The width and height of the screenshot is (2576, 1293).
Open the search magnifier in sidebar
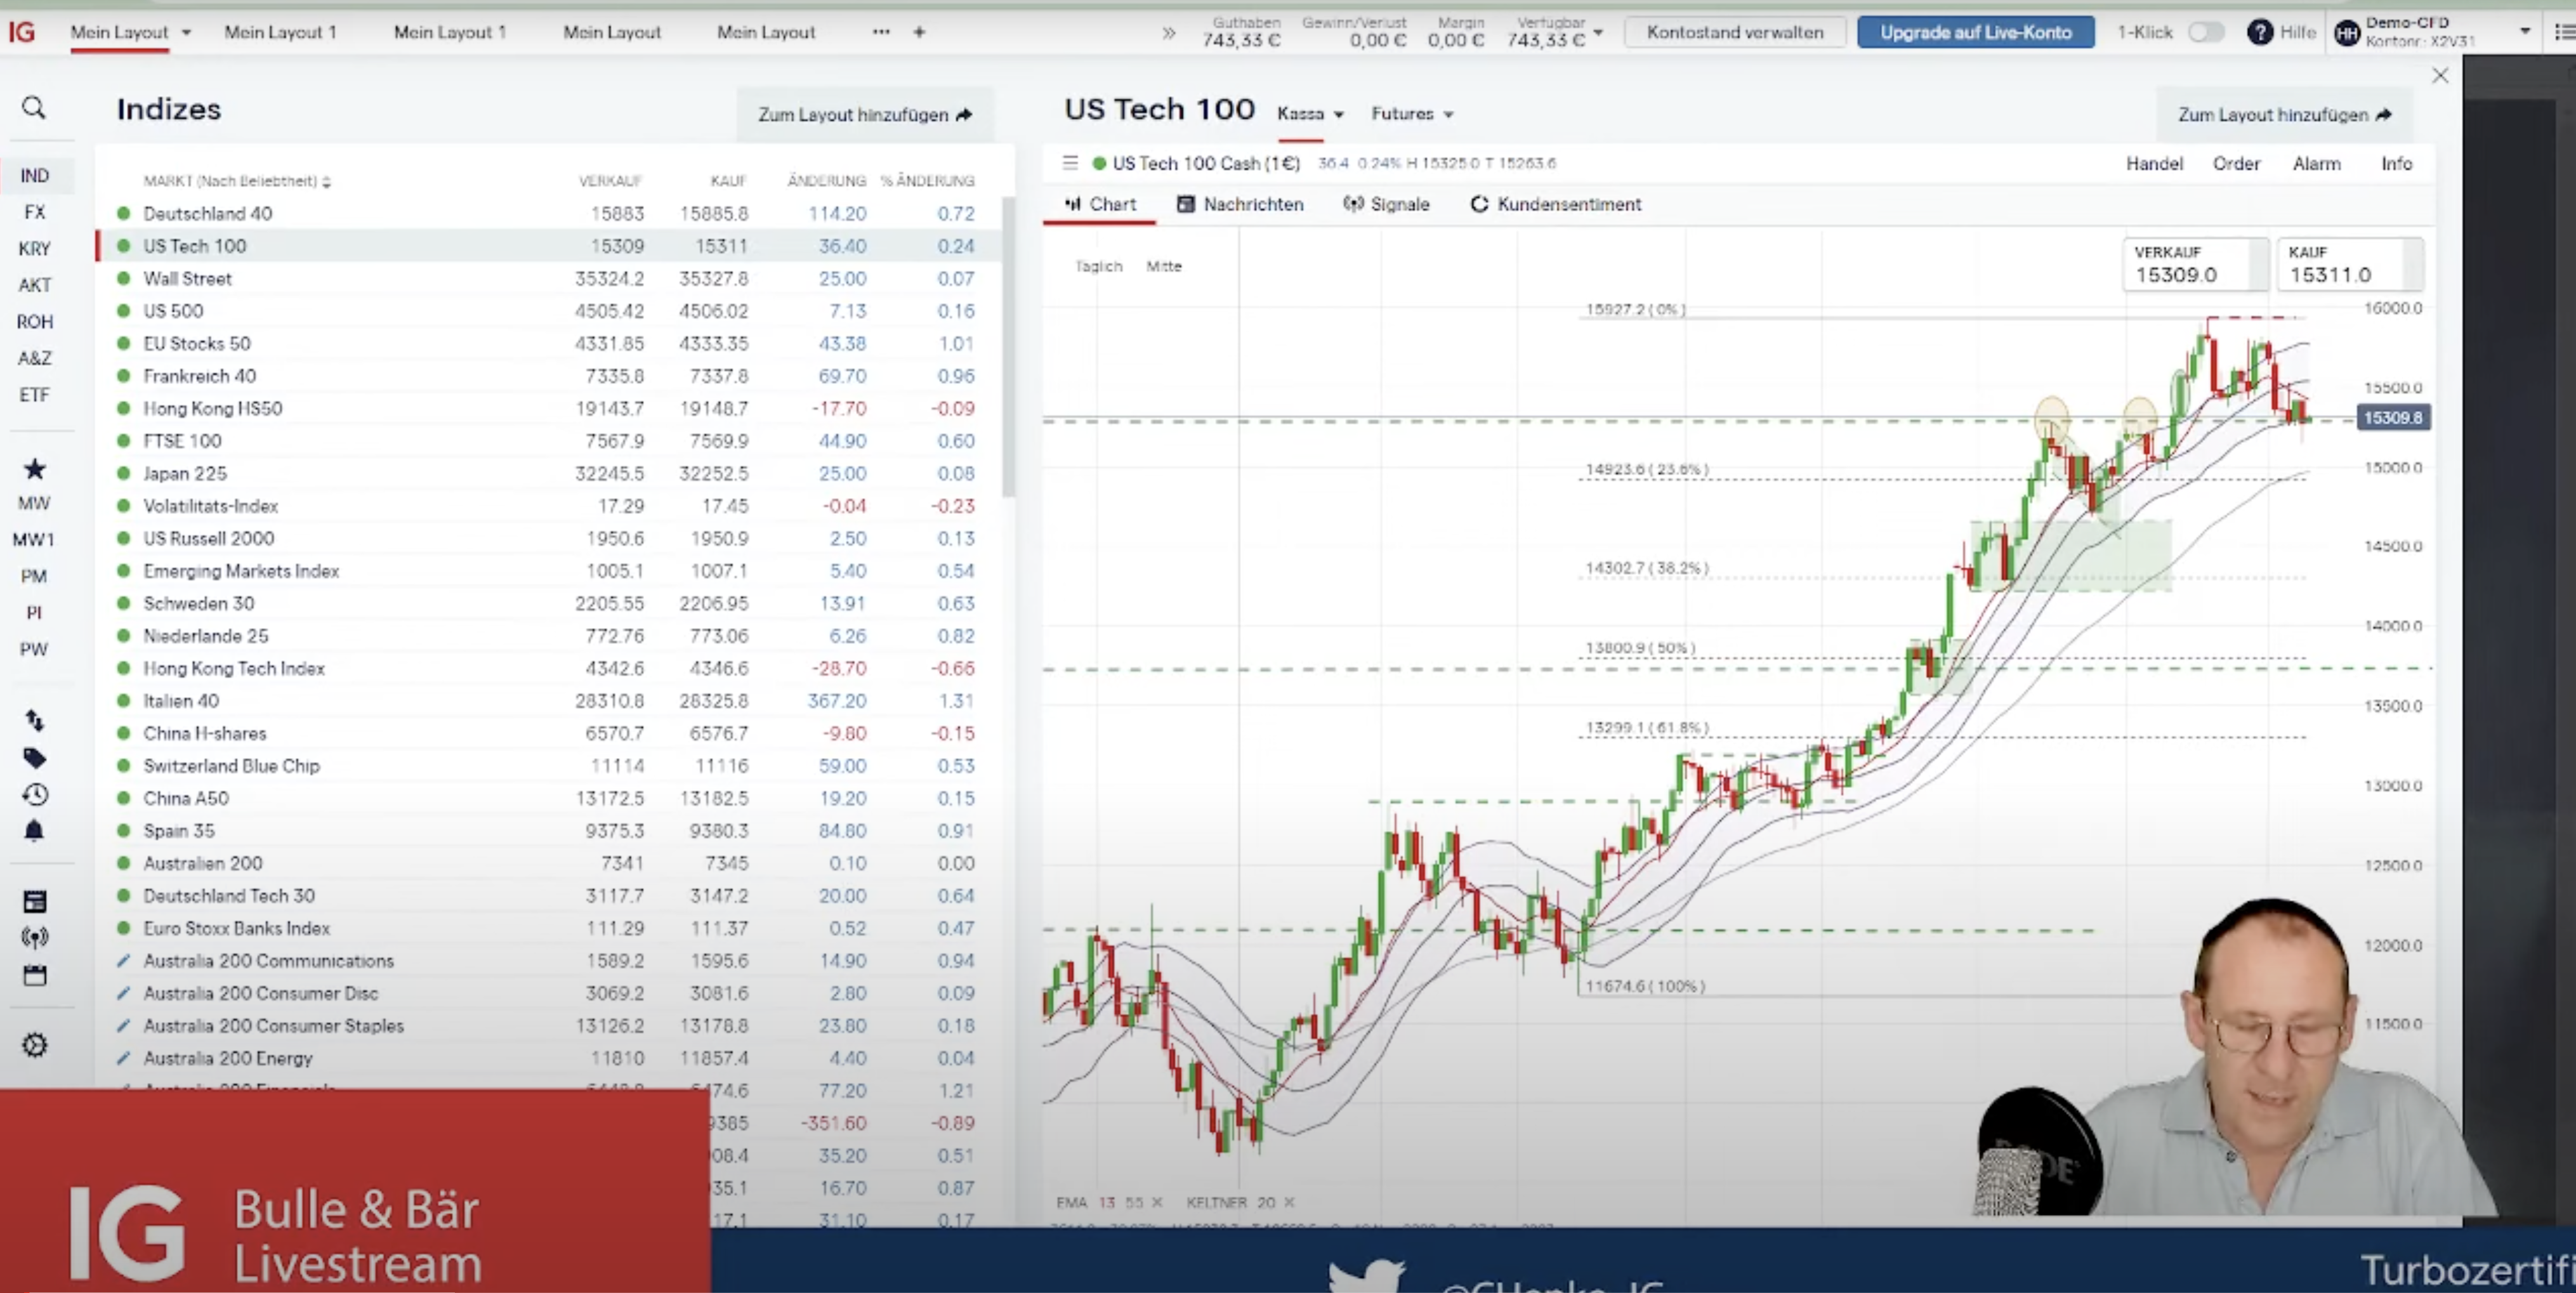point(34,107)
